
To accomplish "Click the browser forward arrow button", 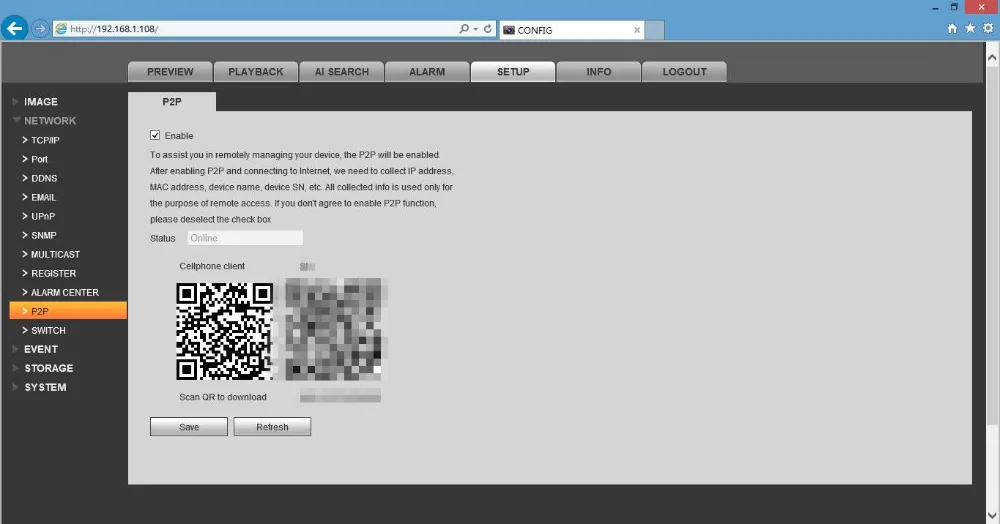I will 40,29.
